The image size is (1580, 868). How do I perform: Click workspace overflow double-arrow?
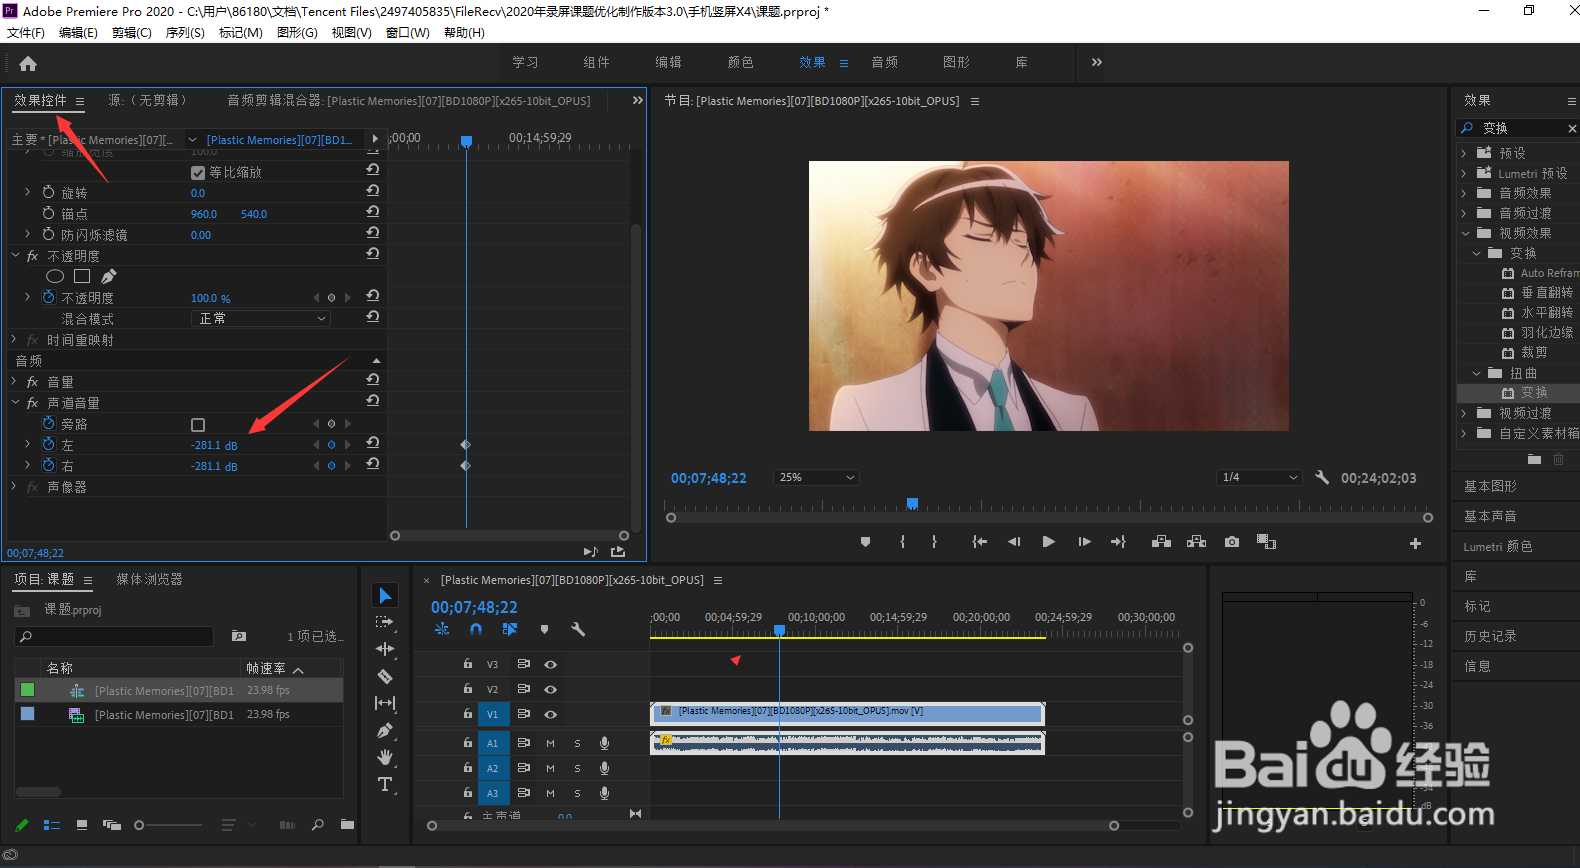point(1097,62)
